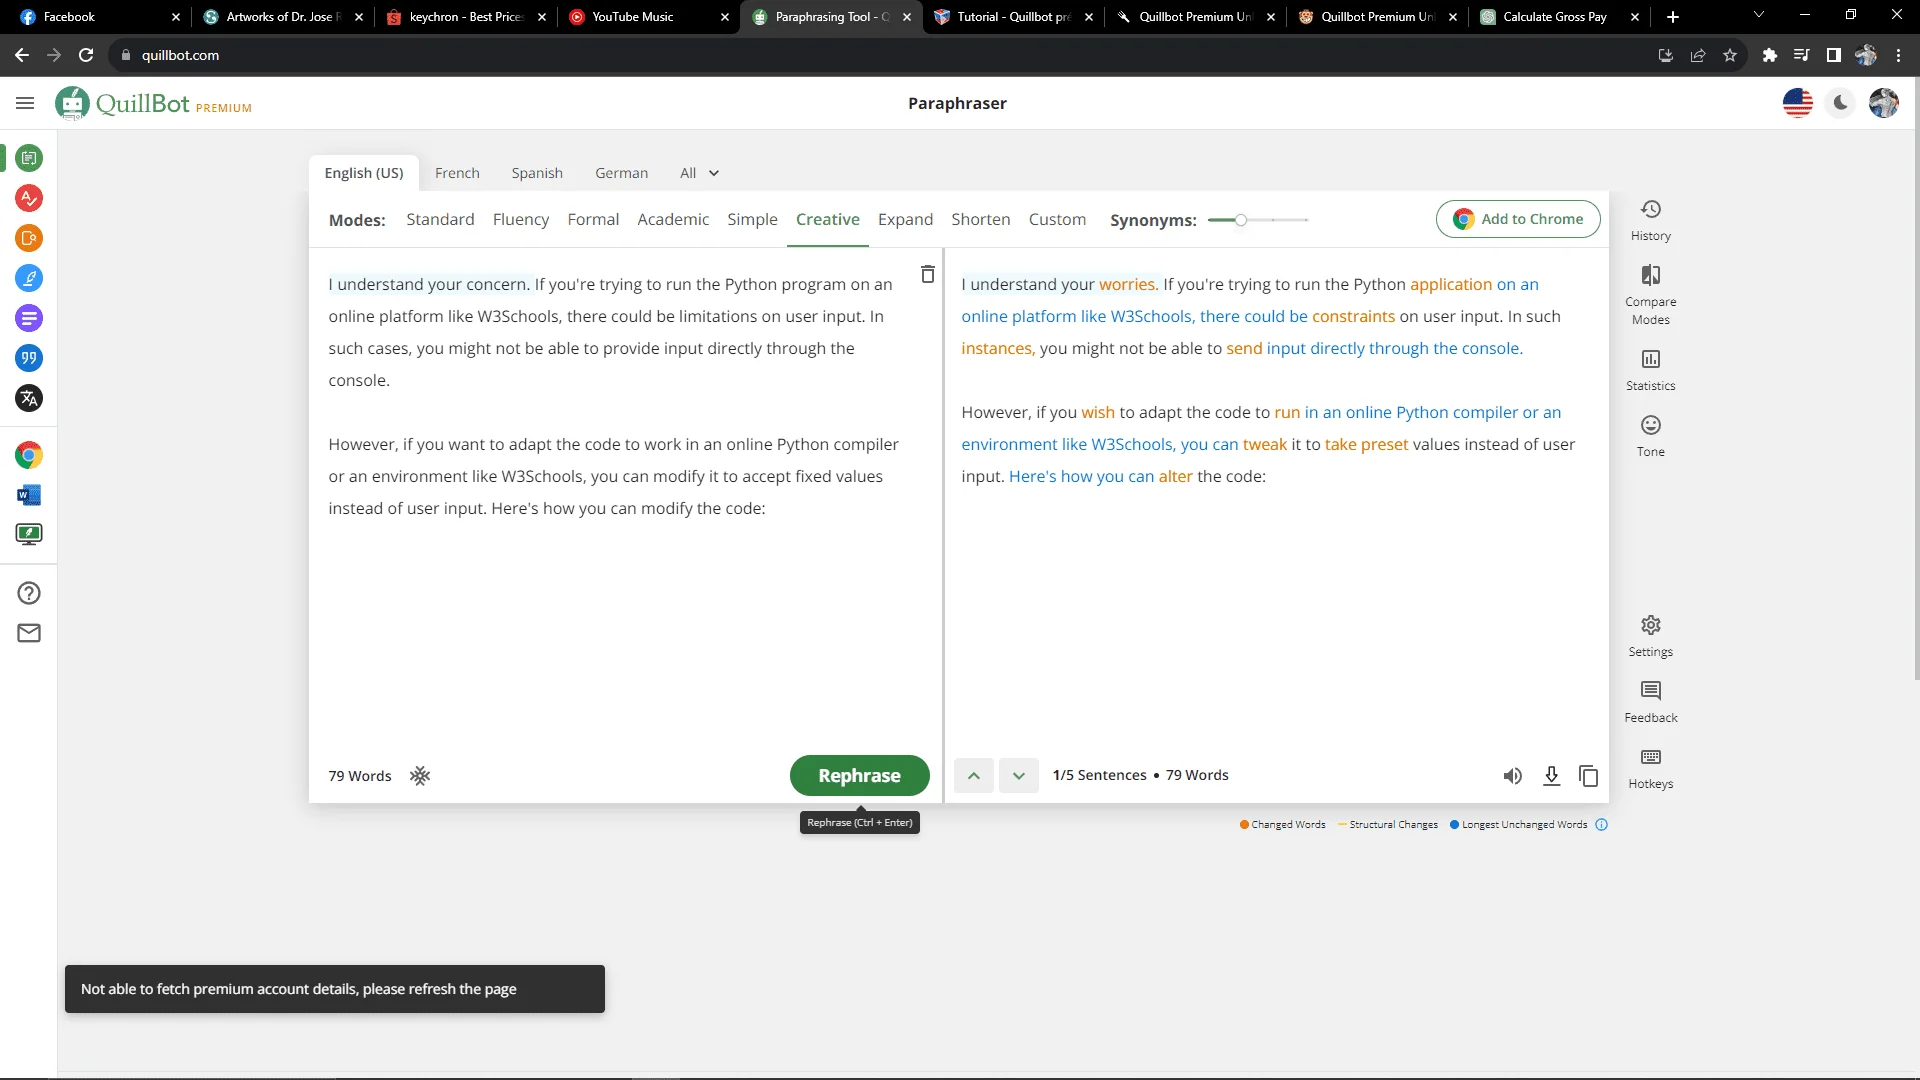Image resolution: width=1920 pixels, height=1080 pixels.
Task: Open the US flag language selector
Action: pos(1797,103)
